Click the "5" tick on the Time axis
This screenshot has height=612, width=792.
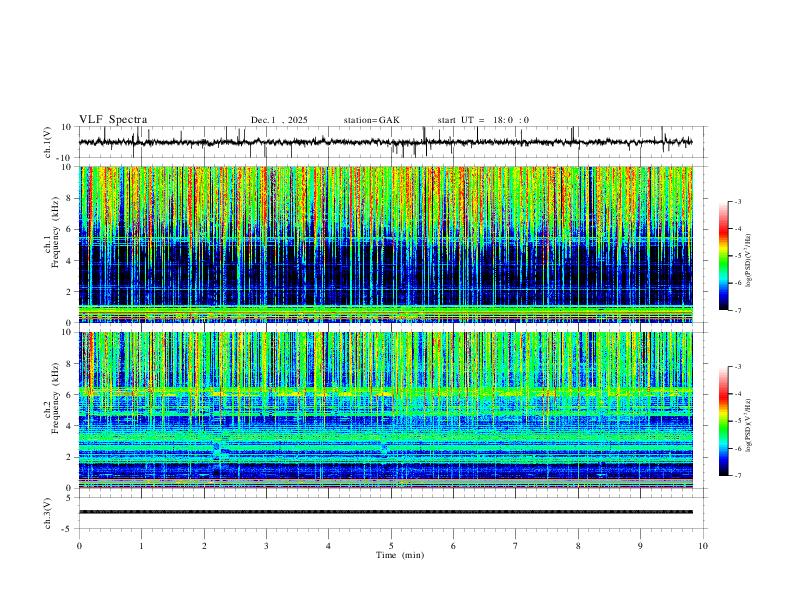coord(391,546)
